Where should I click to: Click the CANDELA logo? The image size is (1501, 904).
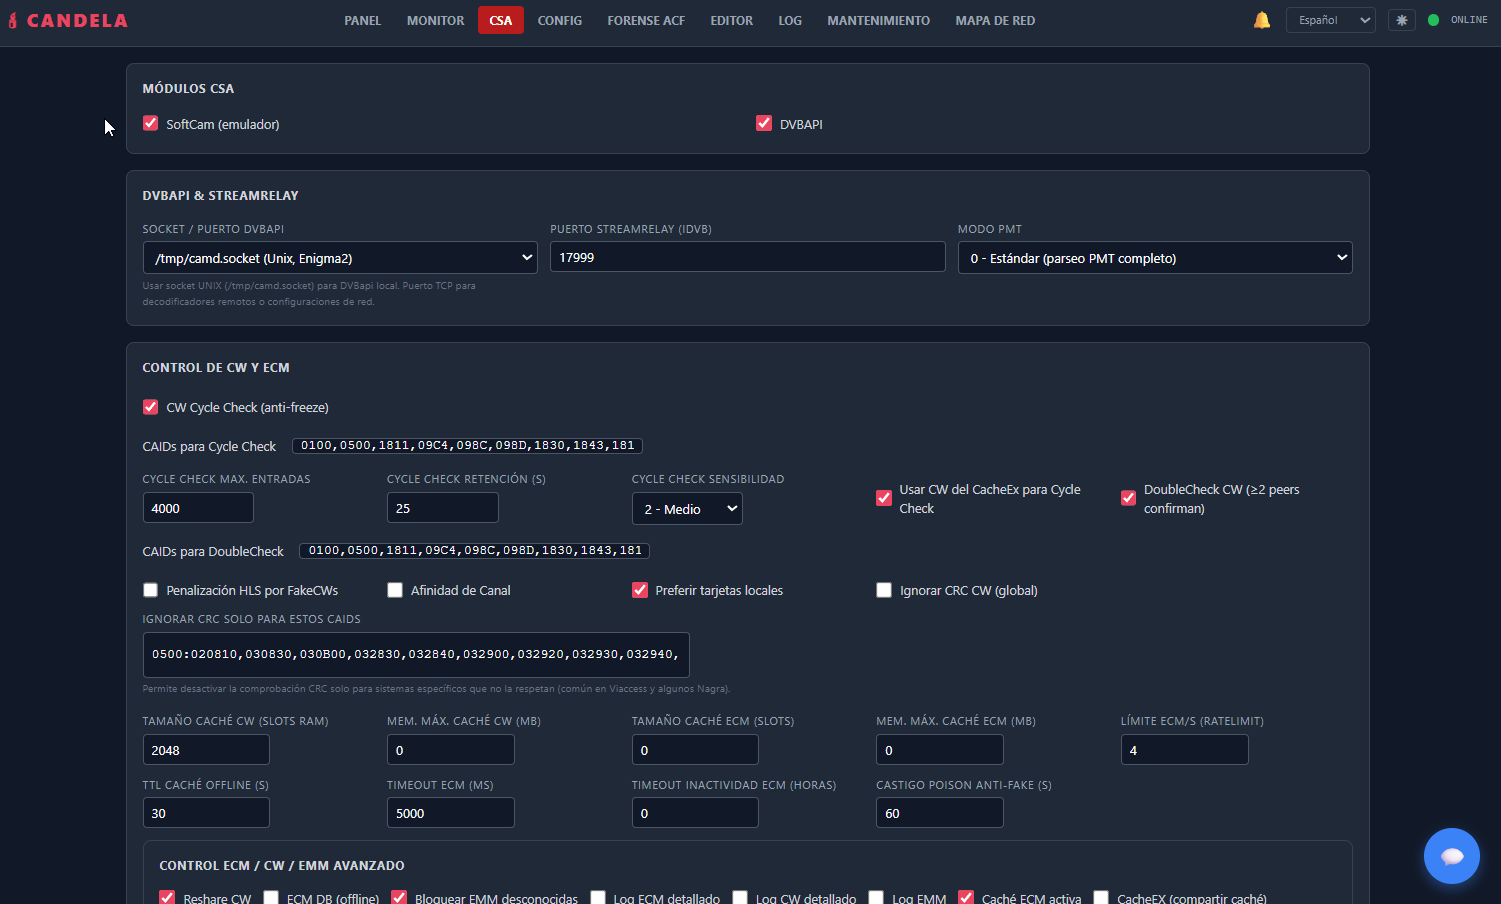(68, 20)
